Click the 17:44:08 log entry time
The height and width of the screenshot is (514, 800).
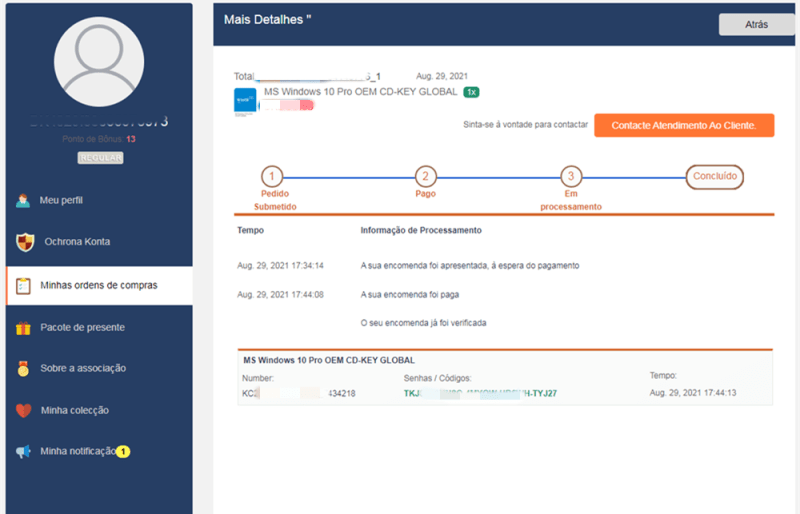click(x=280, y=295)
